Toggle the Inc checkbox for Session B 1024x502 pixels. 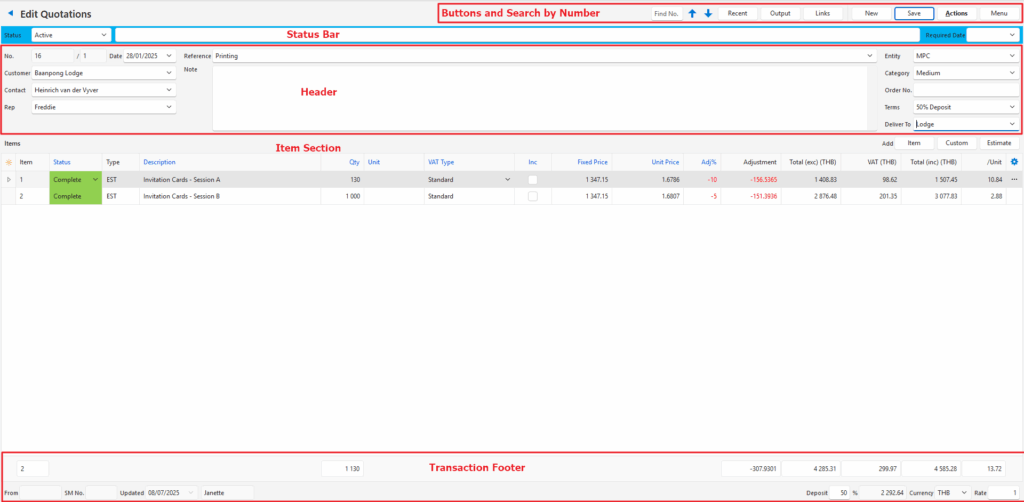(533, 197)
